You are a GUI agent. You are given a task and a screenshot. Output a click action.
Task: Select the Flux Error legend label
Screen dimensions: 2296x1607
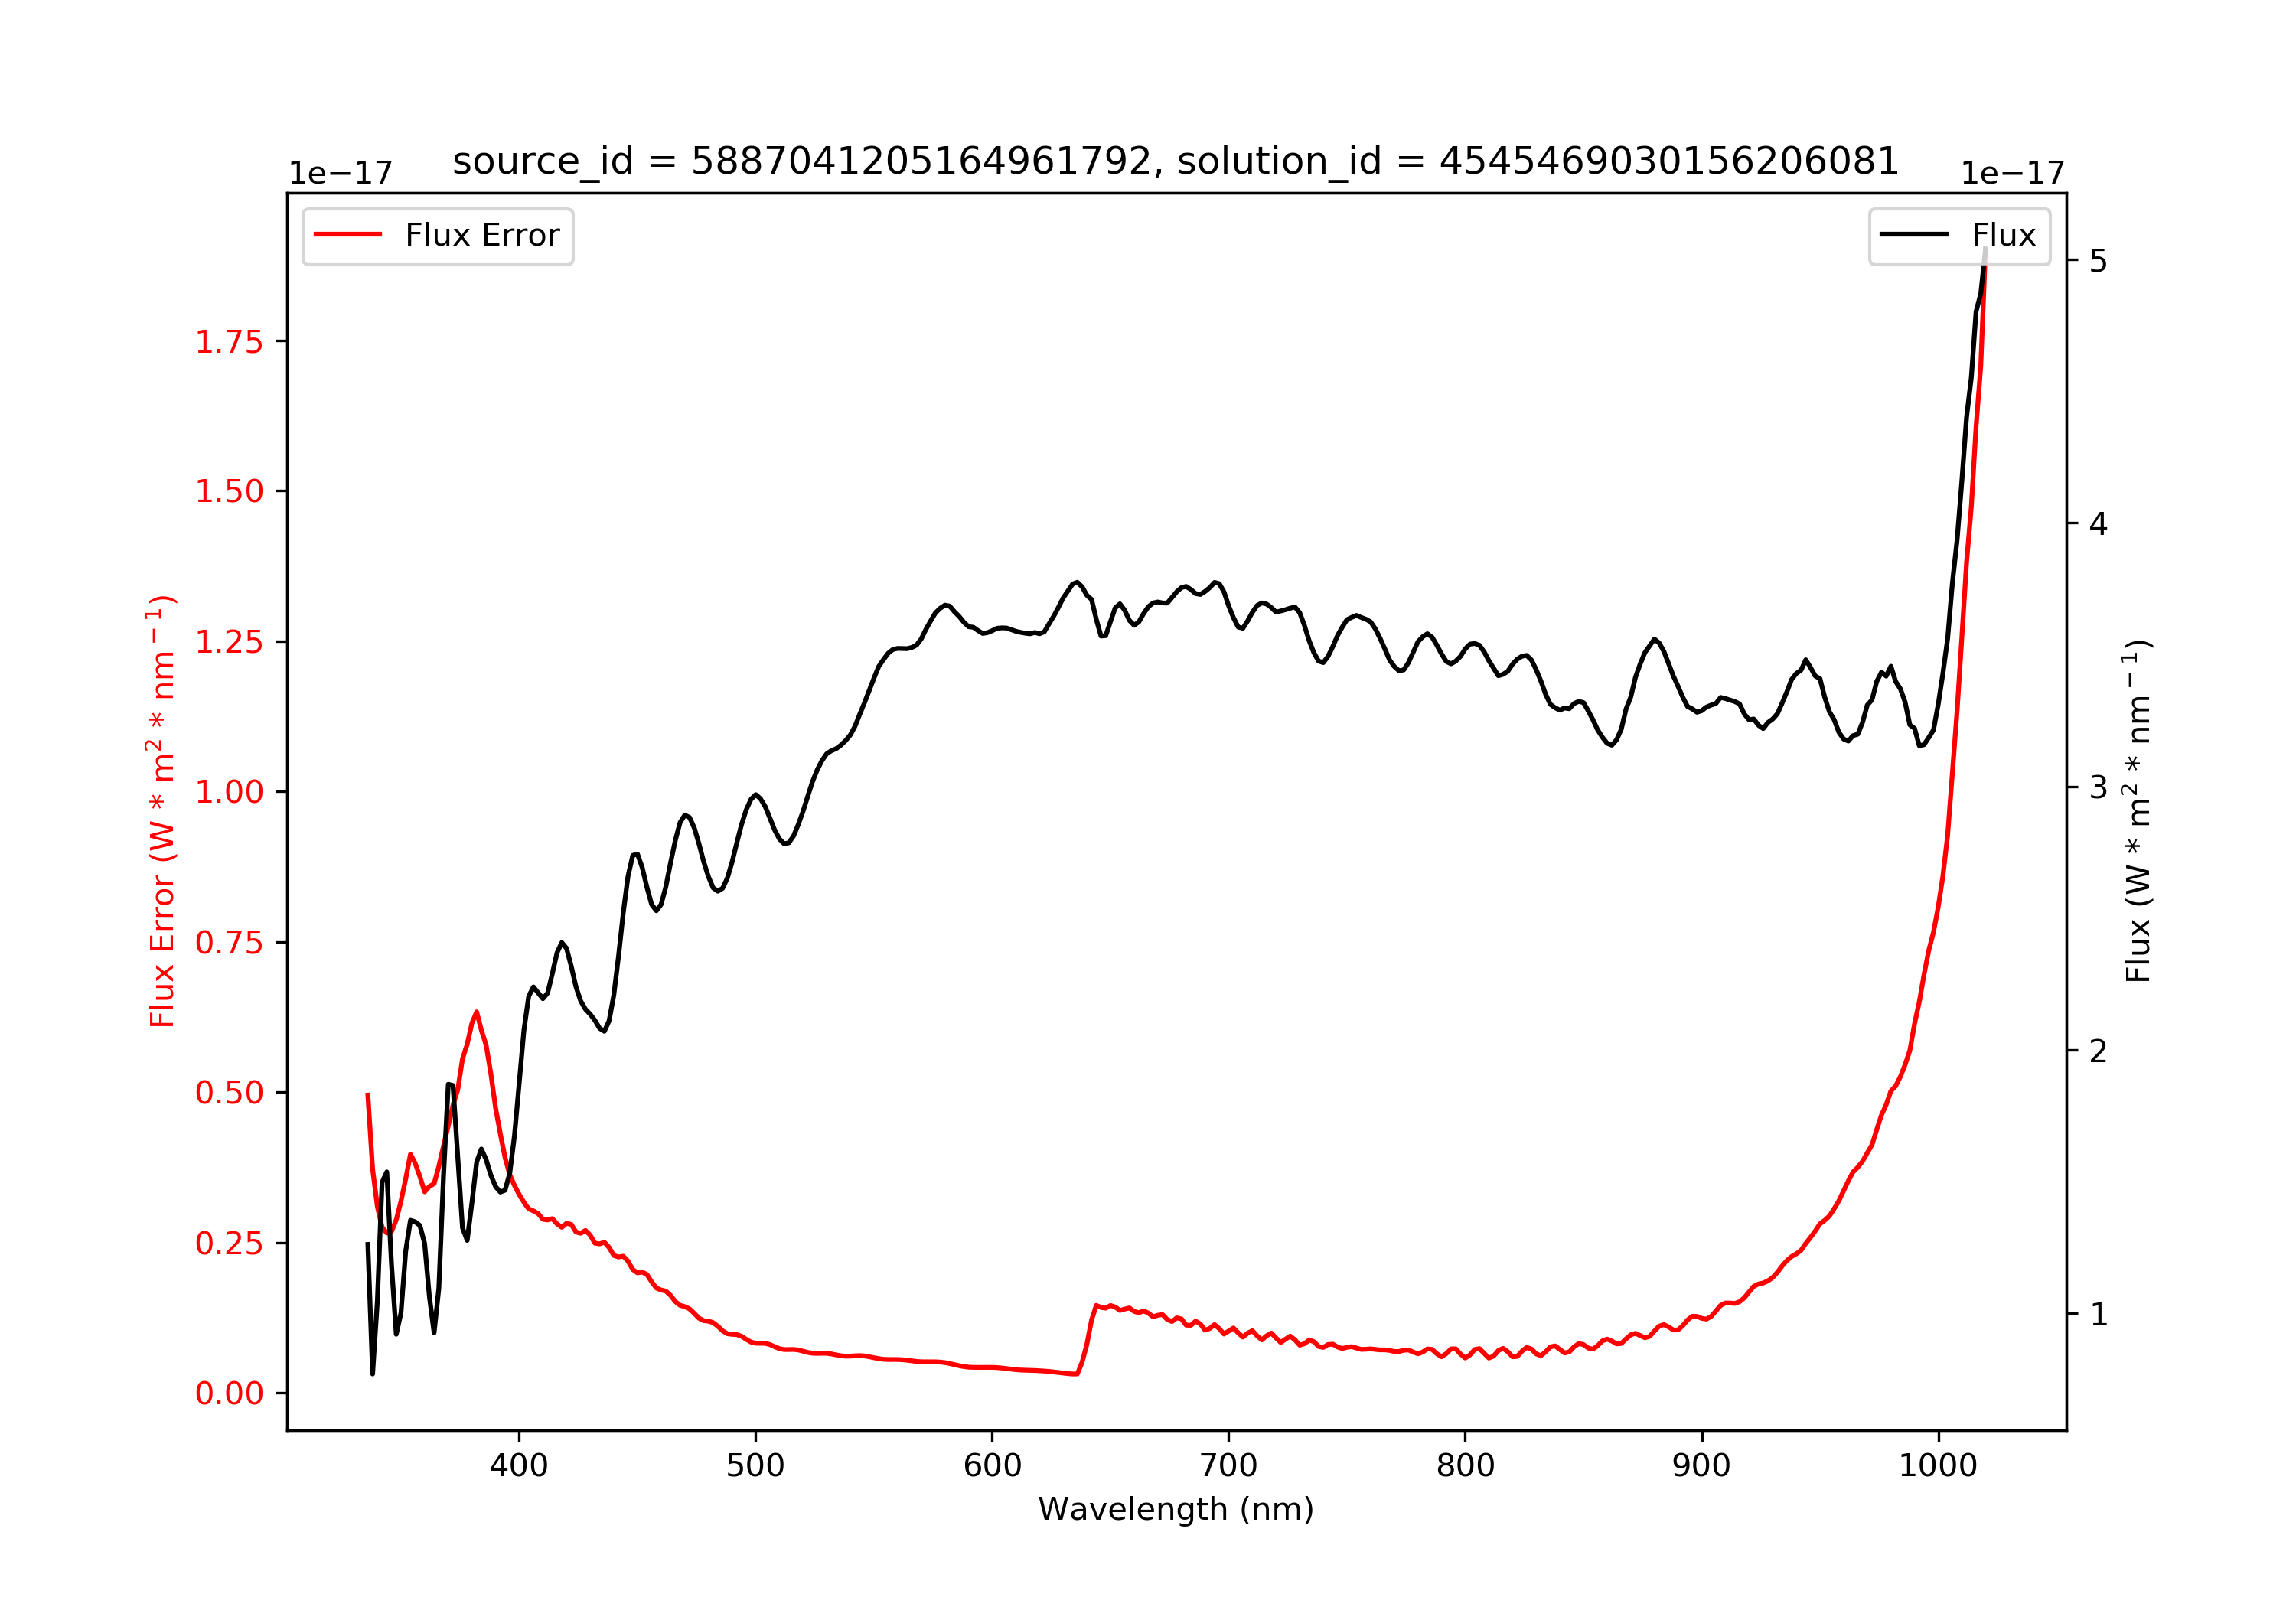482,236
